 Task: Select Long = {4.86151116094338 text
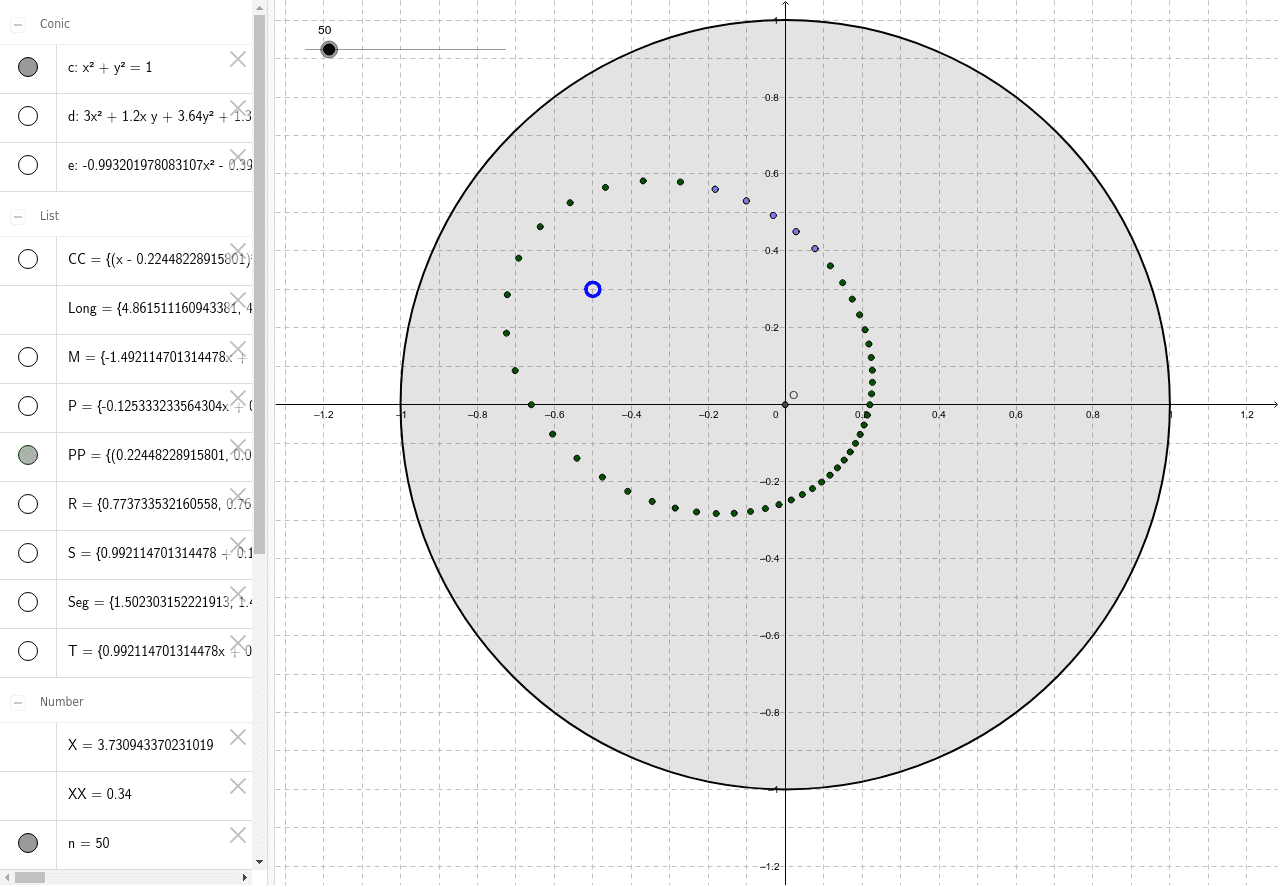pos(160,308)
